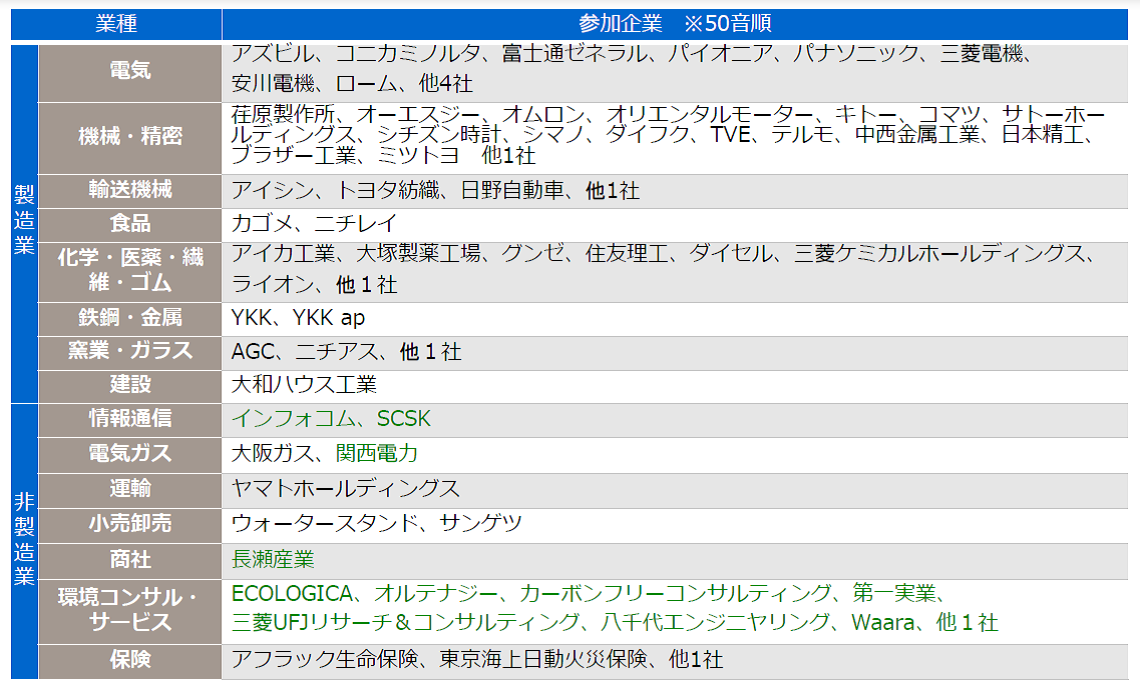Click the green SCSK company name
This screenshot has height=686, width=1140.
pyautogui.click(x=404, y=419)
